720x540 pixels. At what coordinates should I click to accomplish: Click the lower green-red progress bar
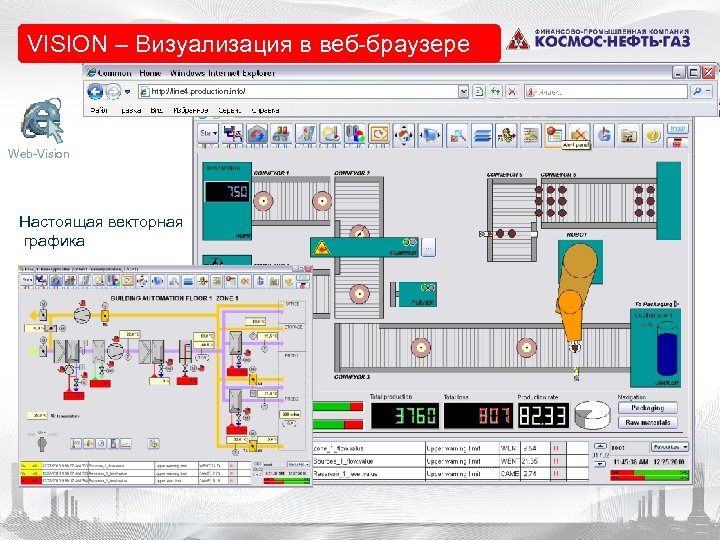tap(338, 424)
